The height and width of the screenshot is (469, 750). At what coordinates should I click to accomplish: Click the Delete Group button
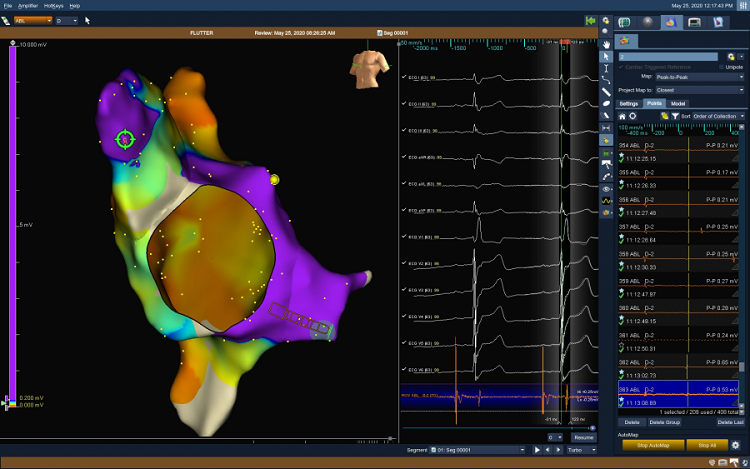coord(664,423)
